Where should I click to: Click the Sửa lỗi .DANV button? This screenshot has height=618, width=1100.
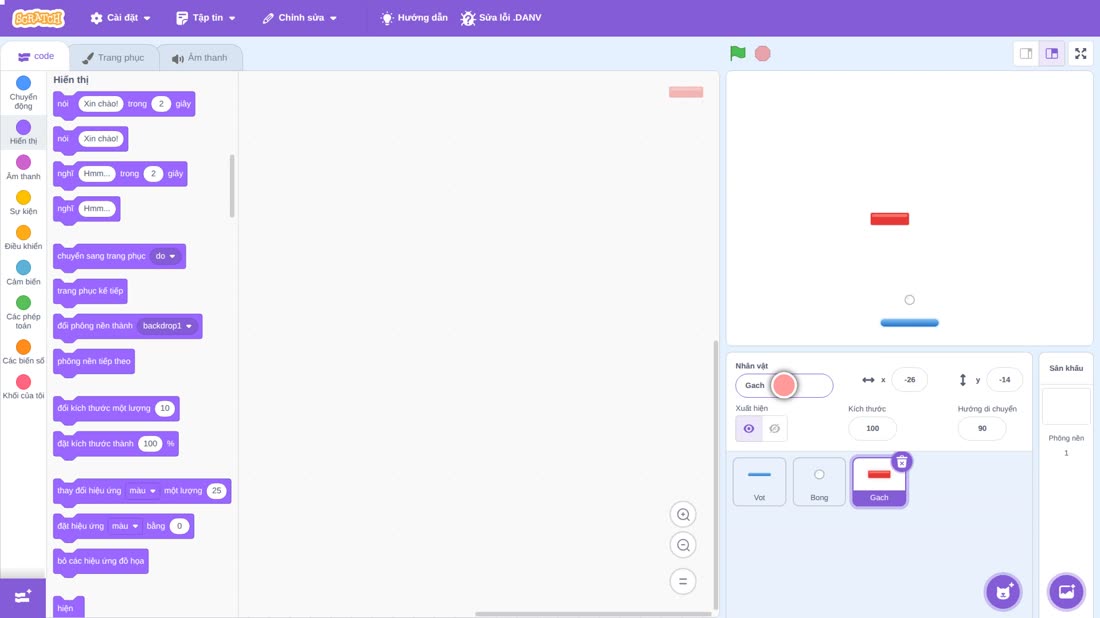click(x=501, y=18)
